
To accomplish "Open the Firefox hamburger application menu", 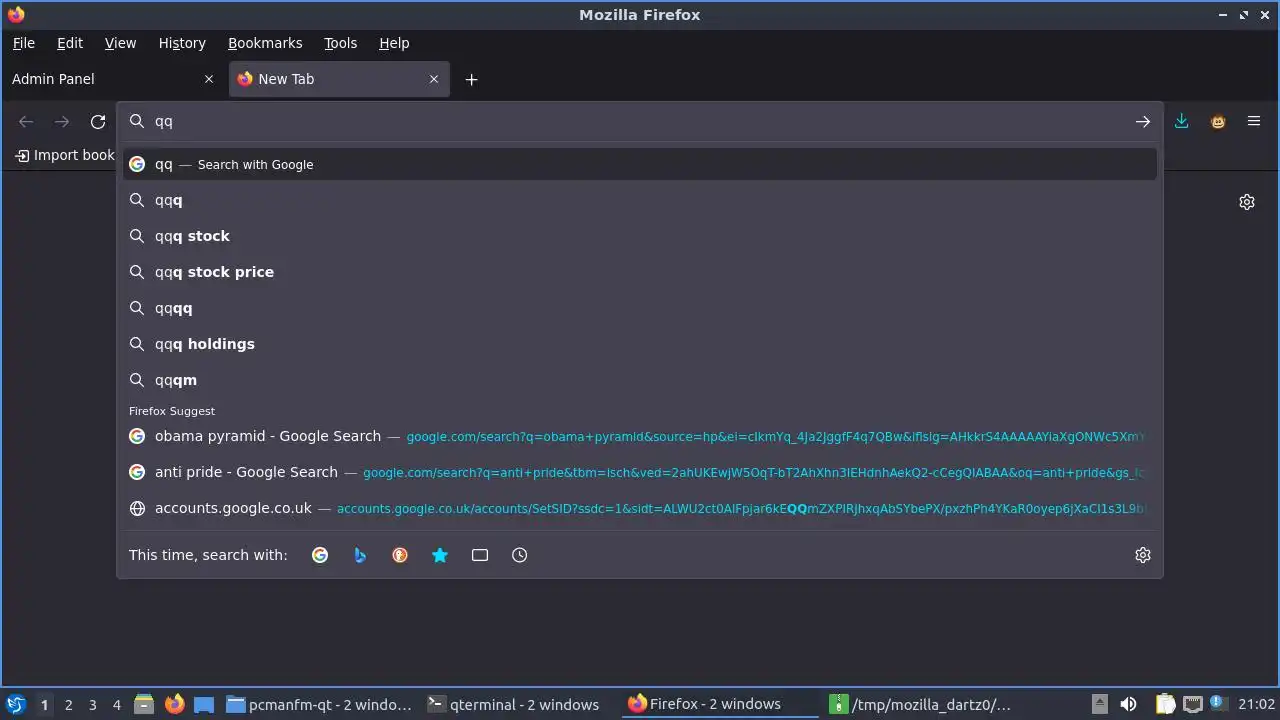I will (1254, 122).
